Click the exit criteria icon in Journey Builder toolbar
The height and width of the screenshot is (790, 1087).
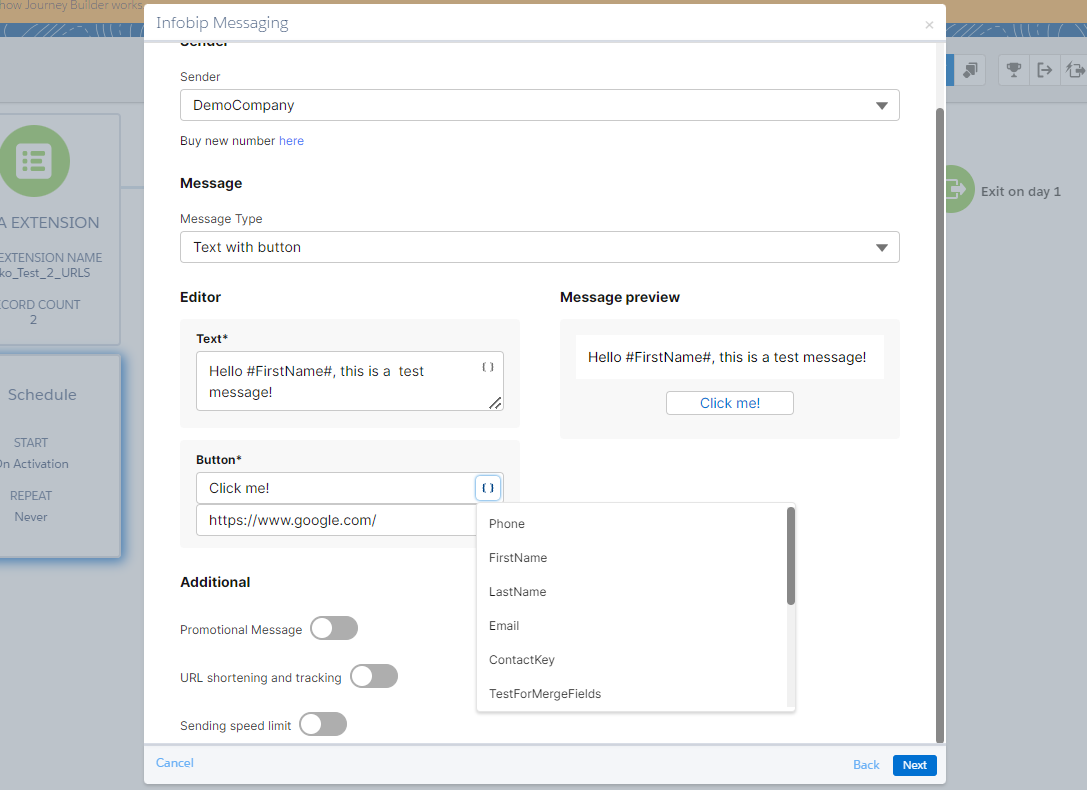click(1044, 70)
